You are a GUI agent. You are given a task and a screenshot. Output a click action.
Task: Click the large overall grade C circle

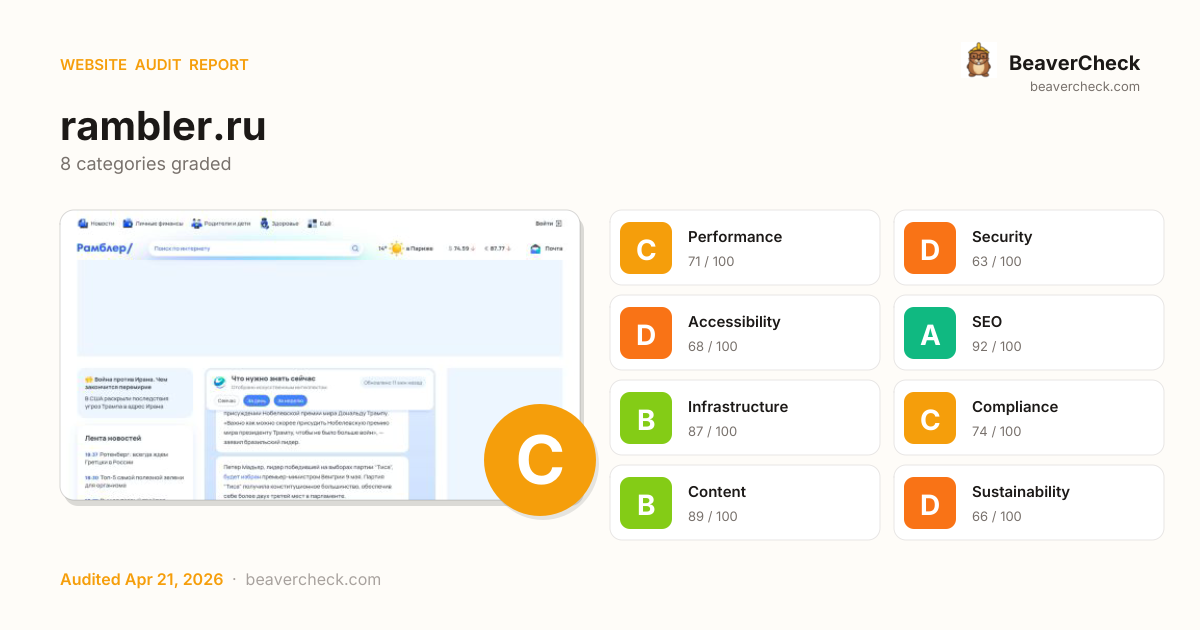(x=540, y=460)
